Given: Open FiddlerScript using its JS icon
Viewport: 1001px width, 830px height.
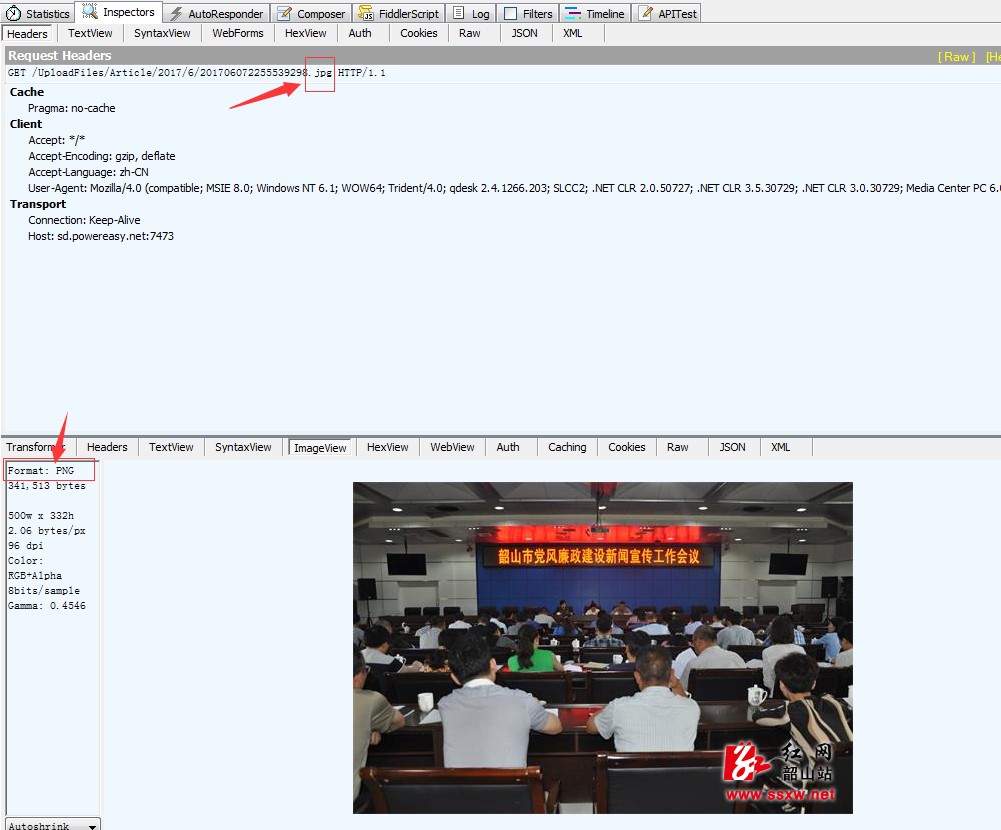Looking at the screenshot, I should pos(366,14).
